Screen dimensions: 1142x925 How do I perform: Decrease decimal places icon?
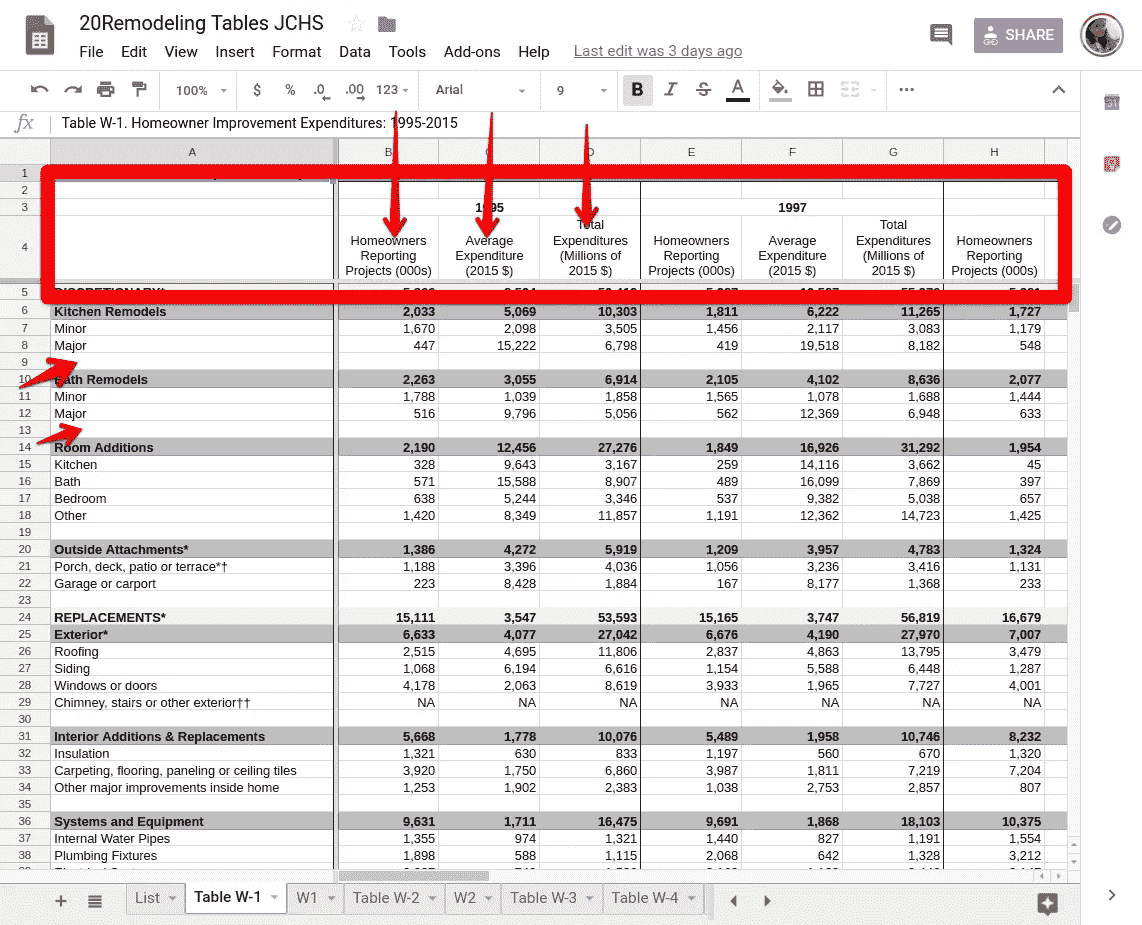(321, 90)
